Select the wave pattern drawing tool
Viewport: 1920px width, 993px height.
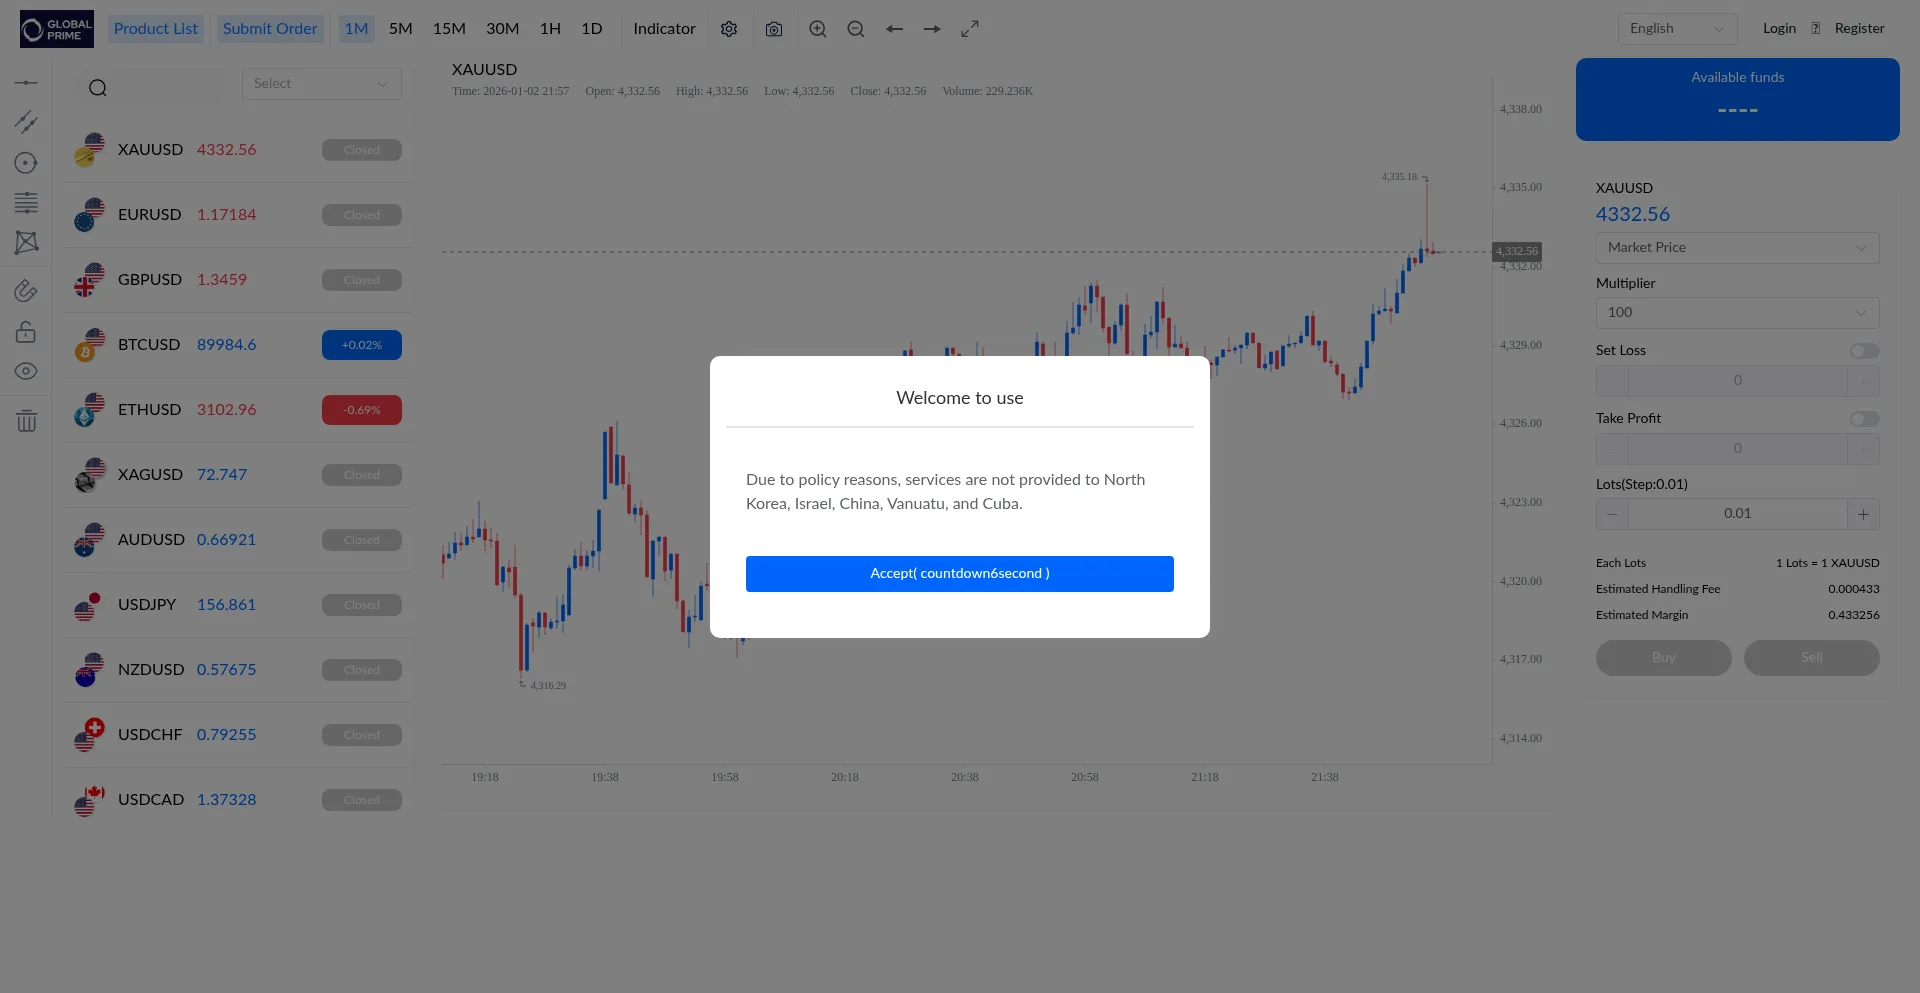[26, 242]
